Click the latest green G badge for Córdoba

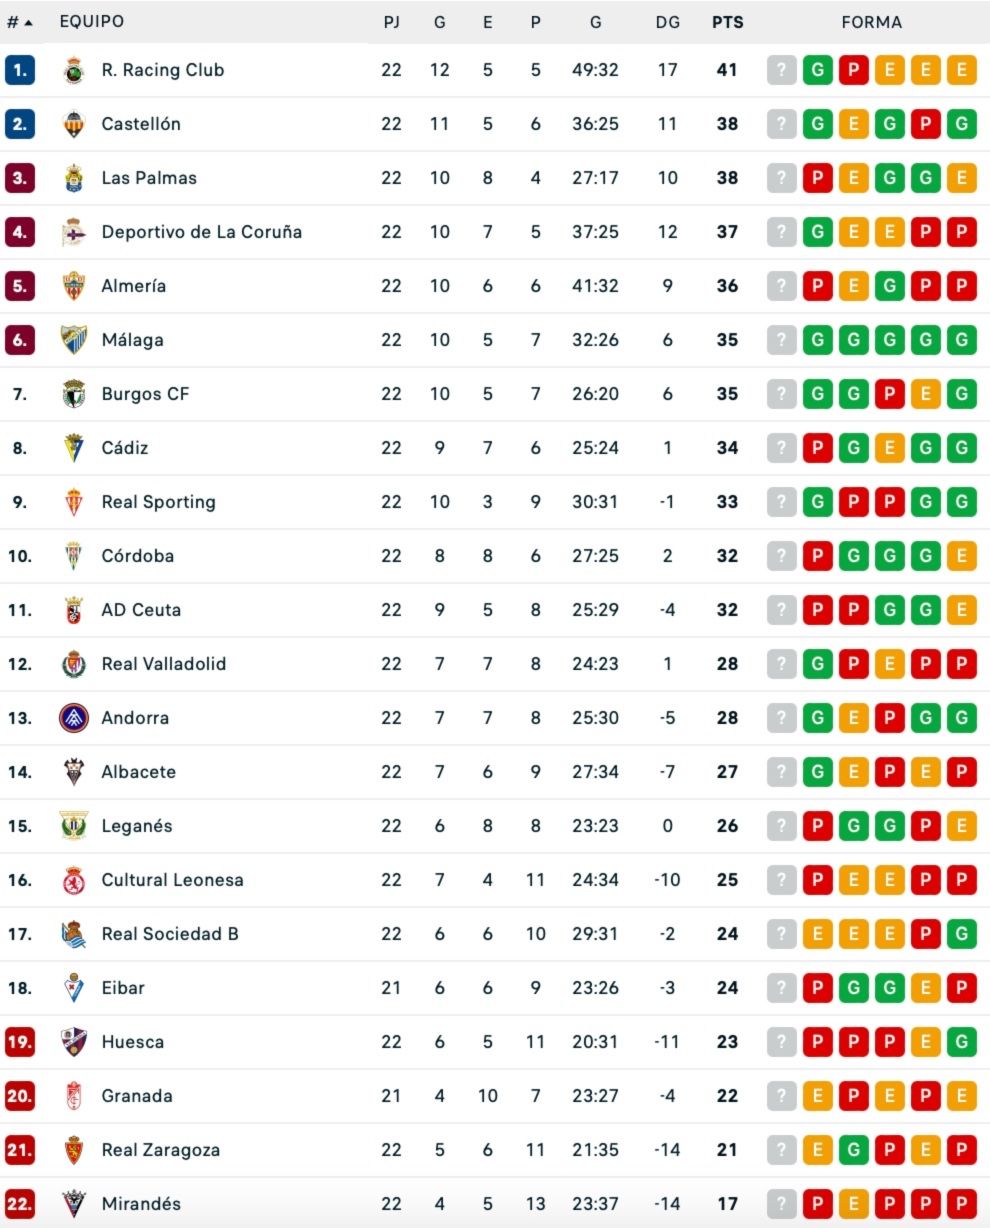(x=925, y=555)
